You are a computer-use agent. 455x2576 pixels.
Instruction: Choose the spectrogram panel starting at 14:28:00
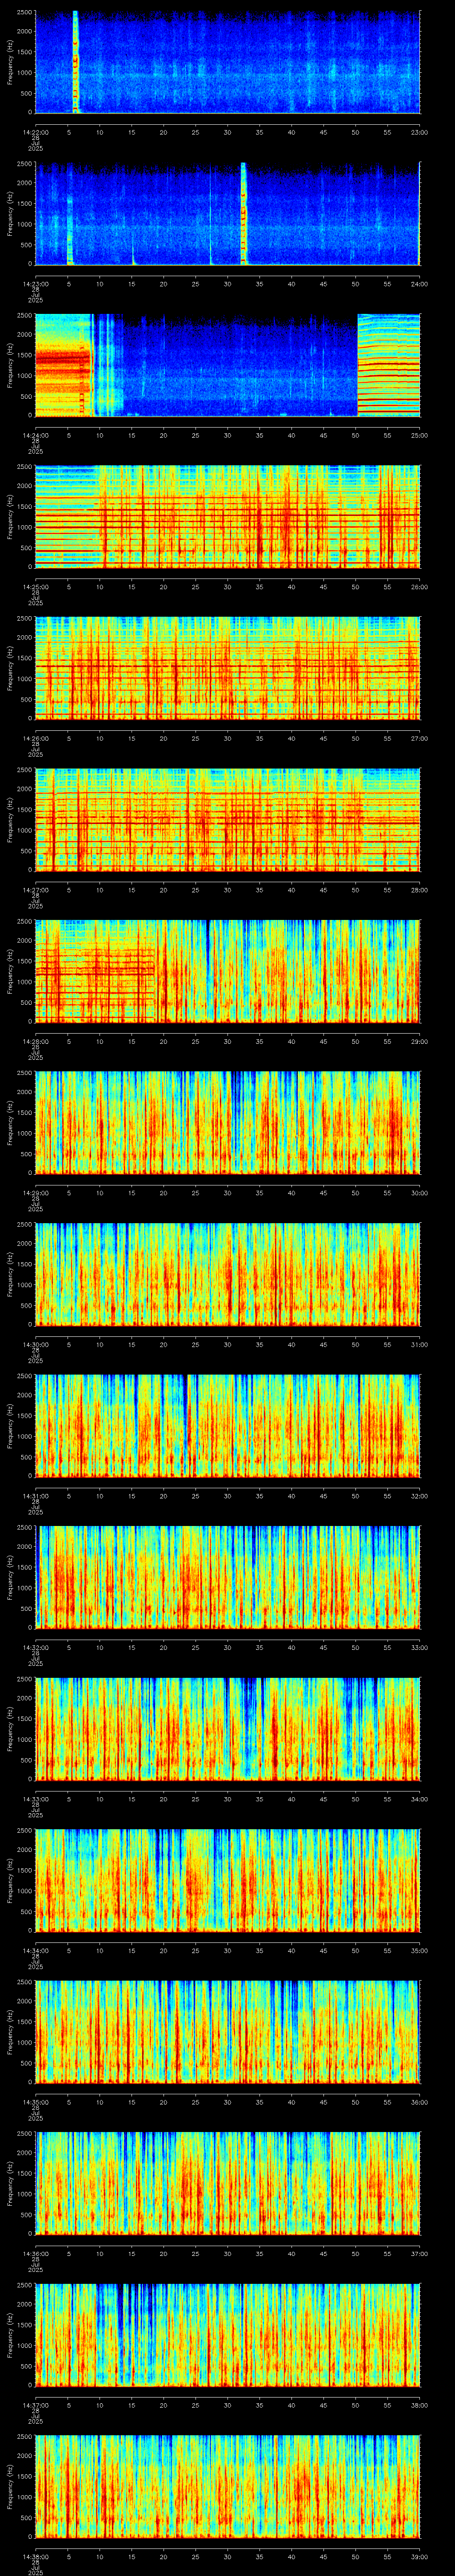pyautogui.click(x=228, y=971)
